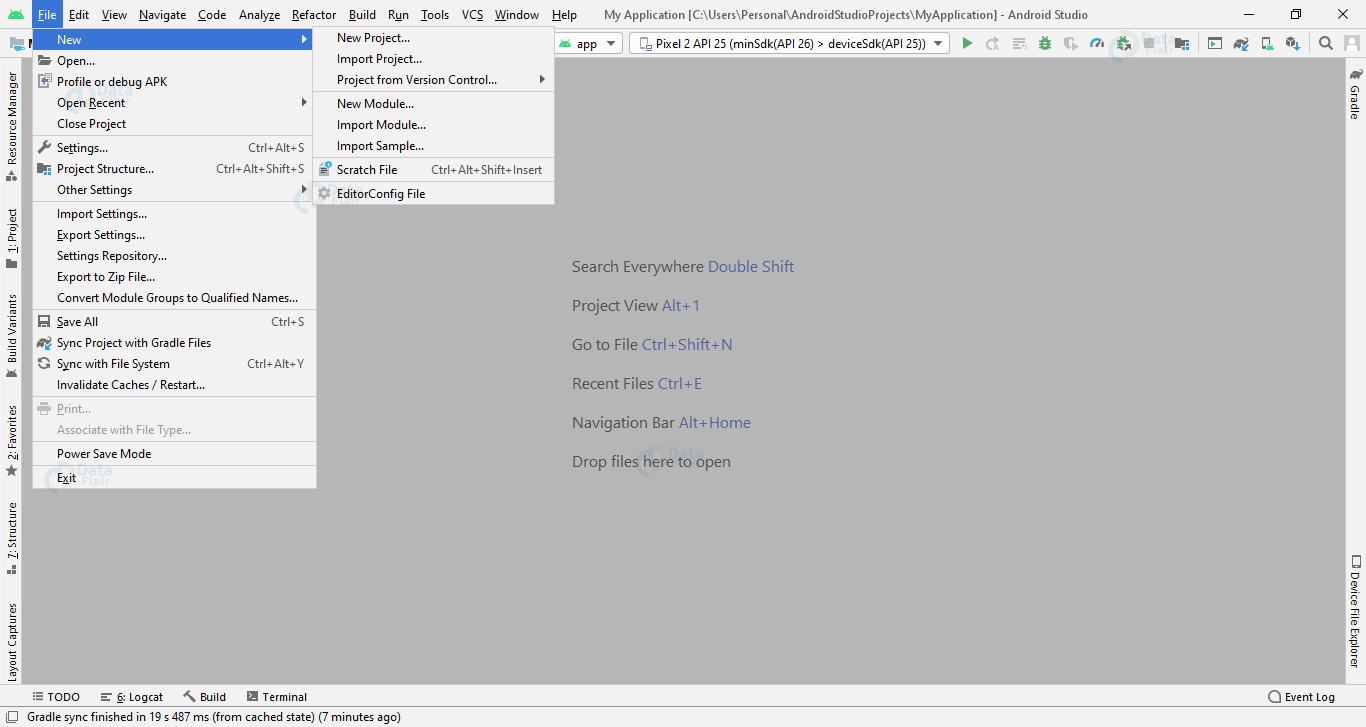Open the Project Structure toolbar icon

coord(1182,43)
